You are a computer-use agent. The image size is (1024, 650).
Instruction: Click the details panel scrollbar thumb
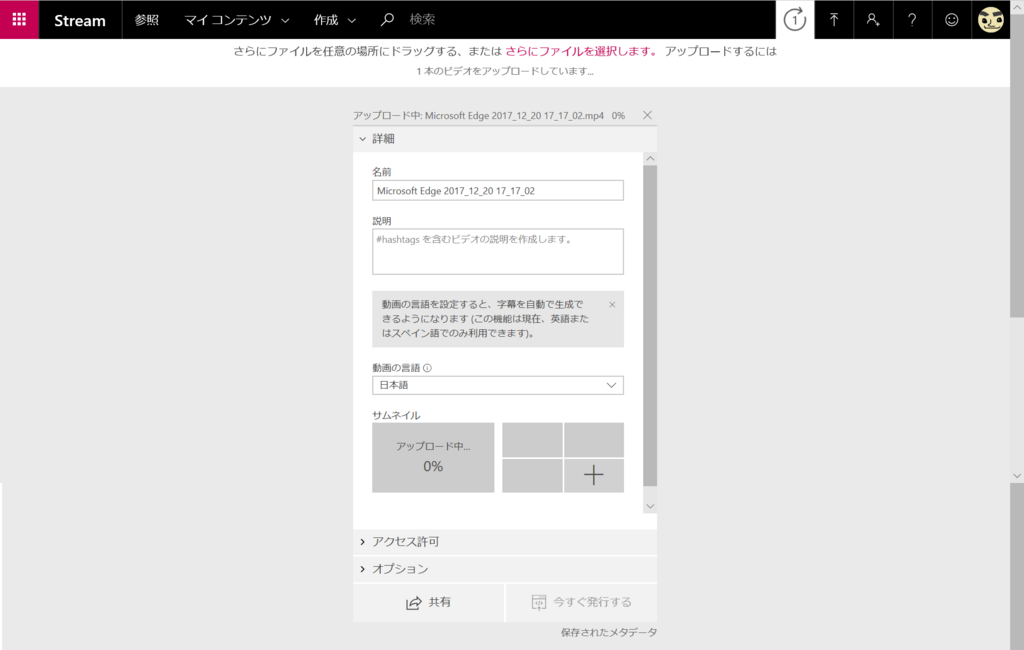(650, 325)
